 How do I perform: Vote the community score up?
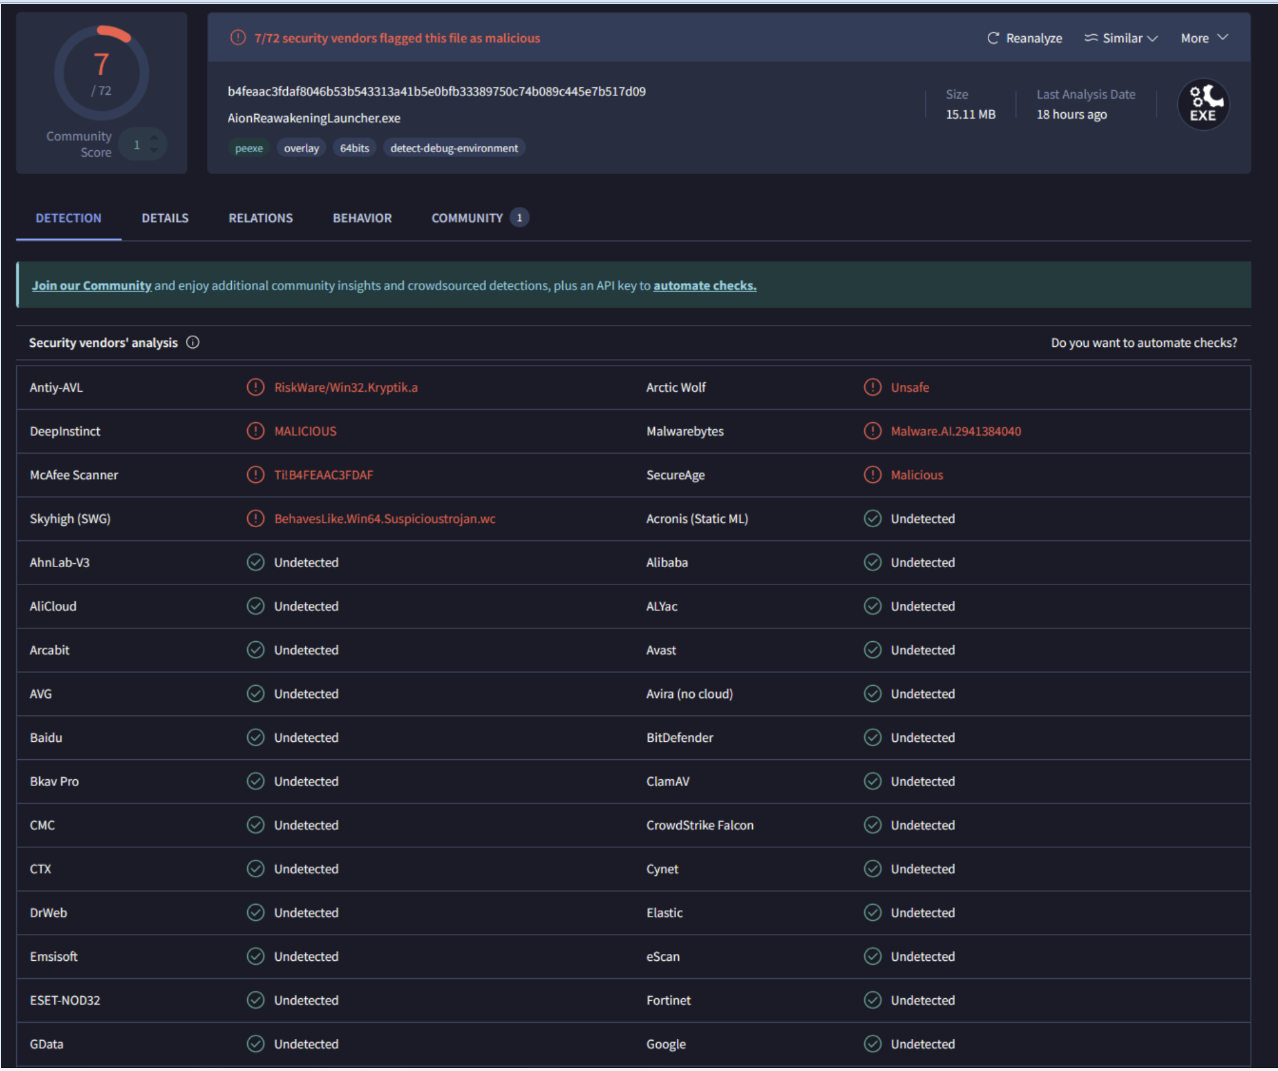tap(154, 138)
